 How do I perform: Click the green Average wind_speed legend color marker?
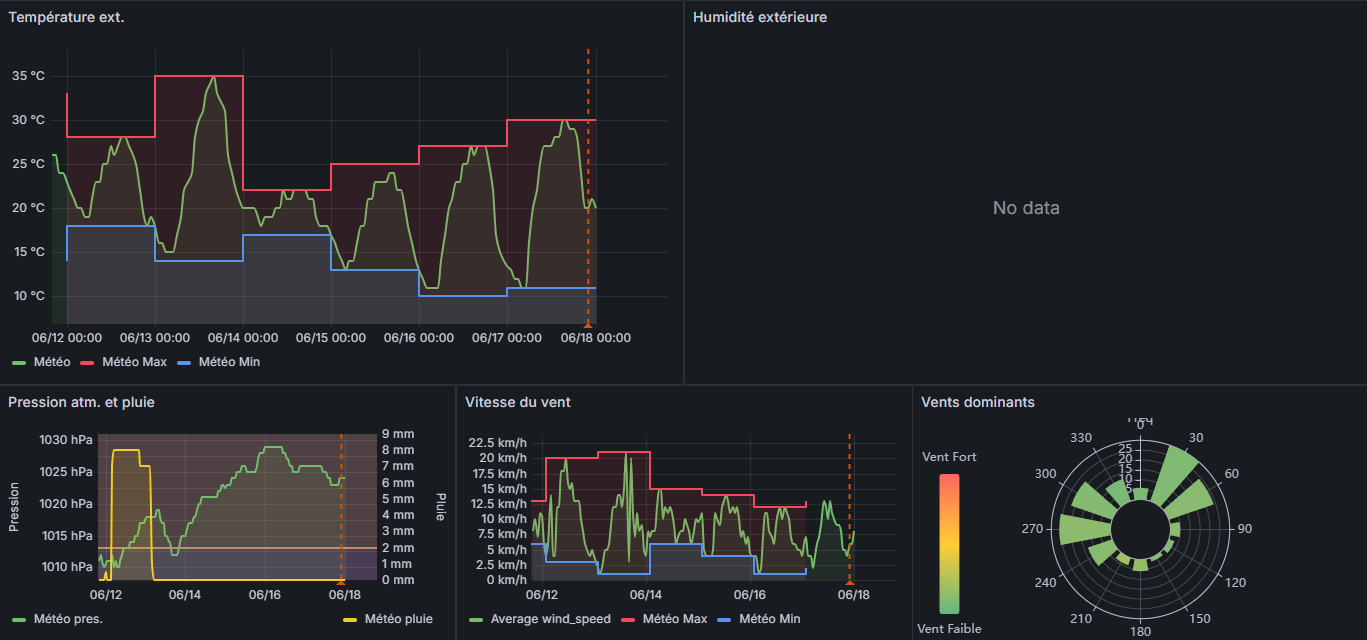coord(476,619)
